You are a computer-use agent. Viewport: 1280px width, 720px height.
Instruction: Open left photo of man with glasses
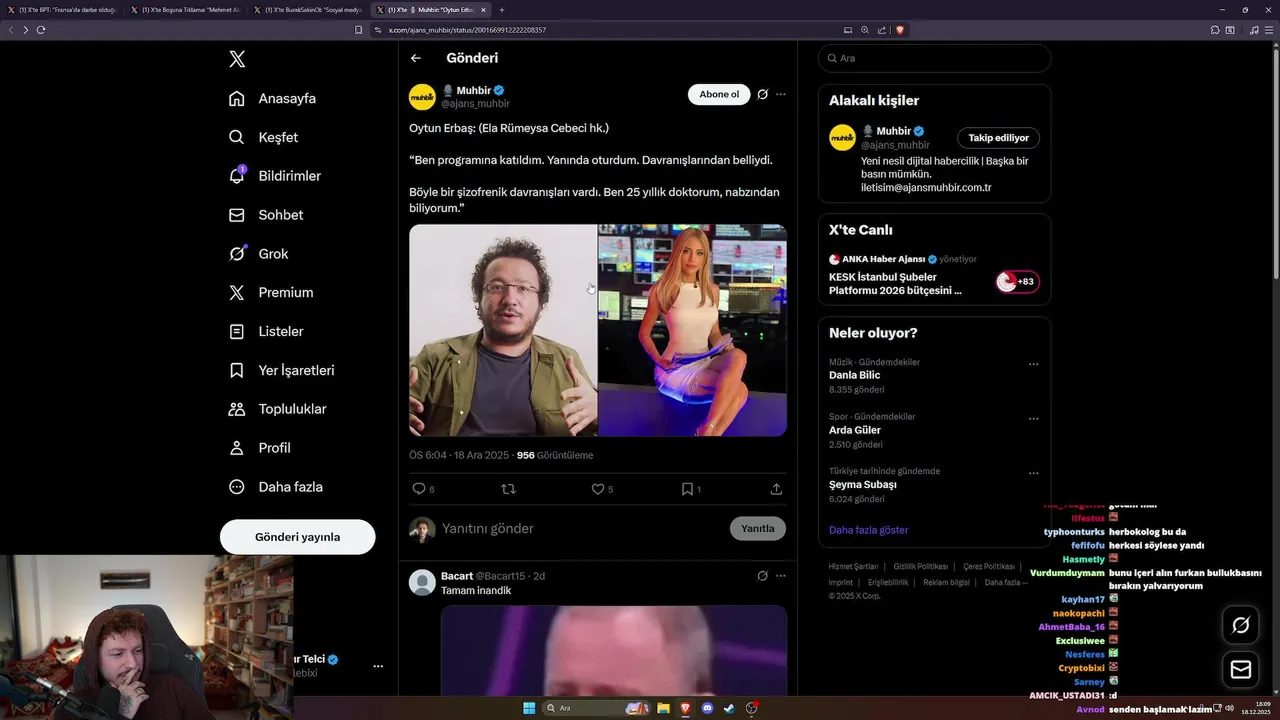click(503, 330)
